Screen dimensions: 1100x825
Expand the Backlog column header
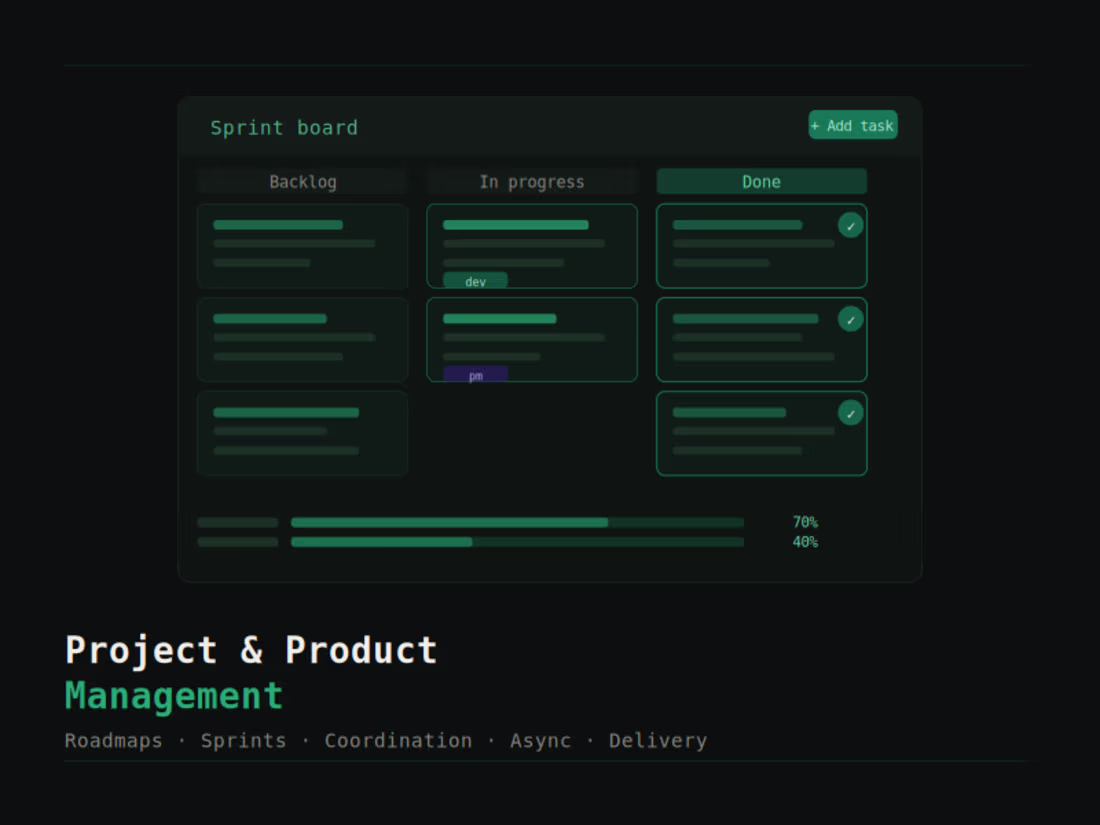tap(302, 181)
